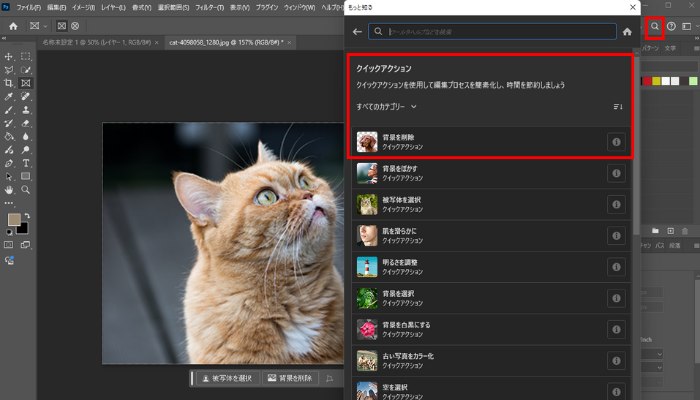Screen dimensions: 700x400
Task: Close the cat-4098058_1280.jpg document tab
Action: tap(289, 42)
